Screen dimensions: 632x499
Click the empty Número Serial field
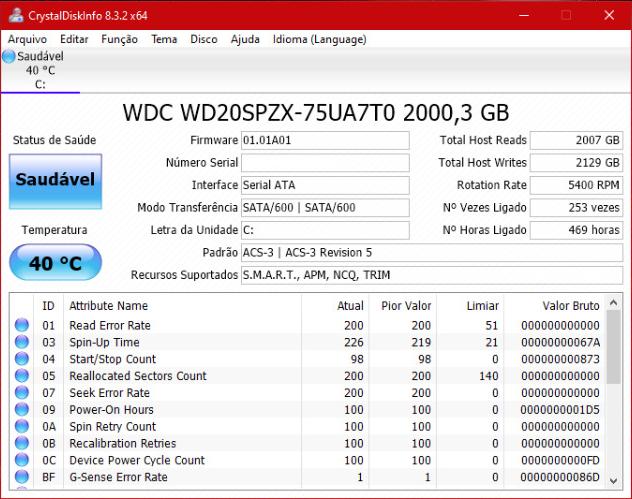click(x=325, y=163)
